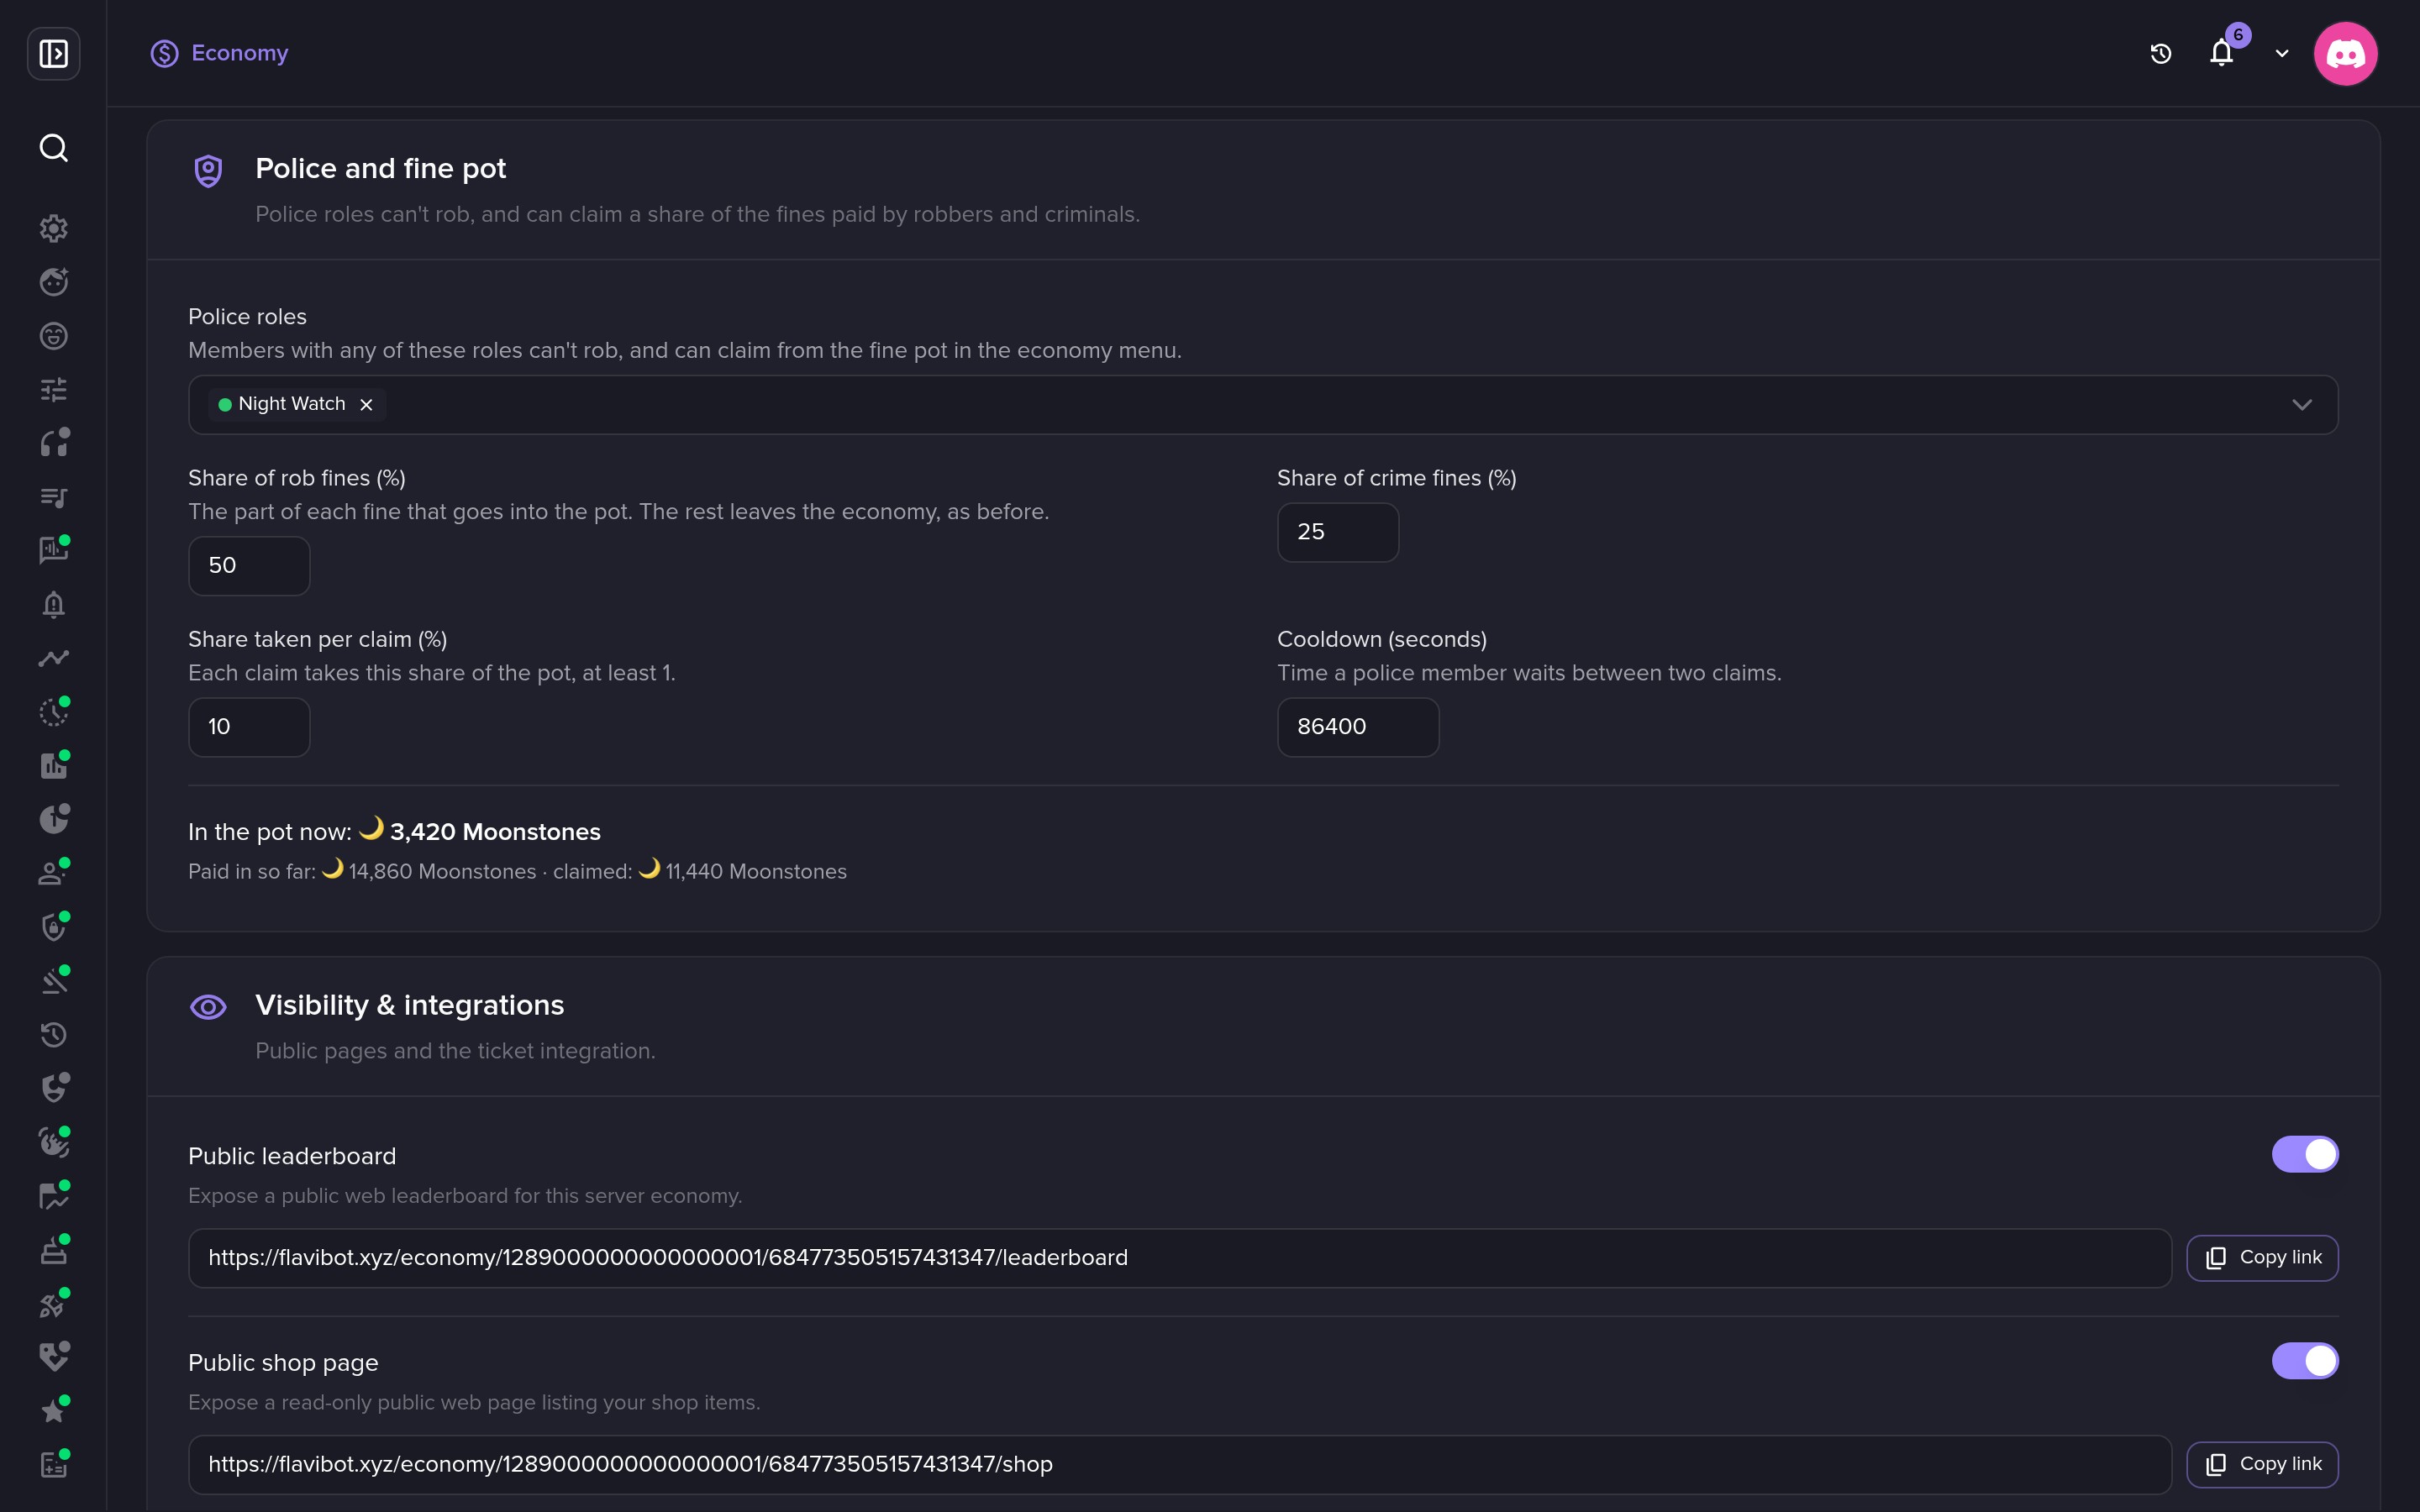Edit the Share taken per claim field

(249, 727)
